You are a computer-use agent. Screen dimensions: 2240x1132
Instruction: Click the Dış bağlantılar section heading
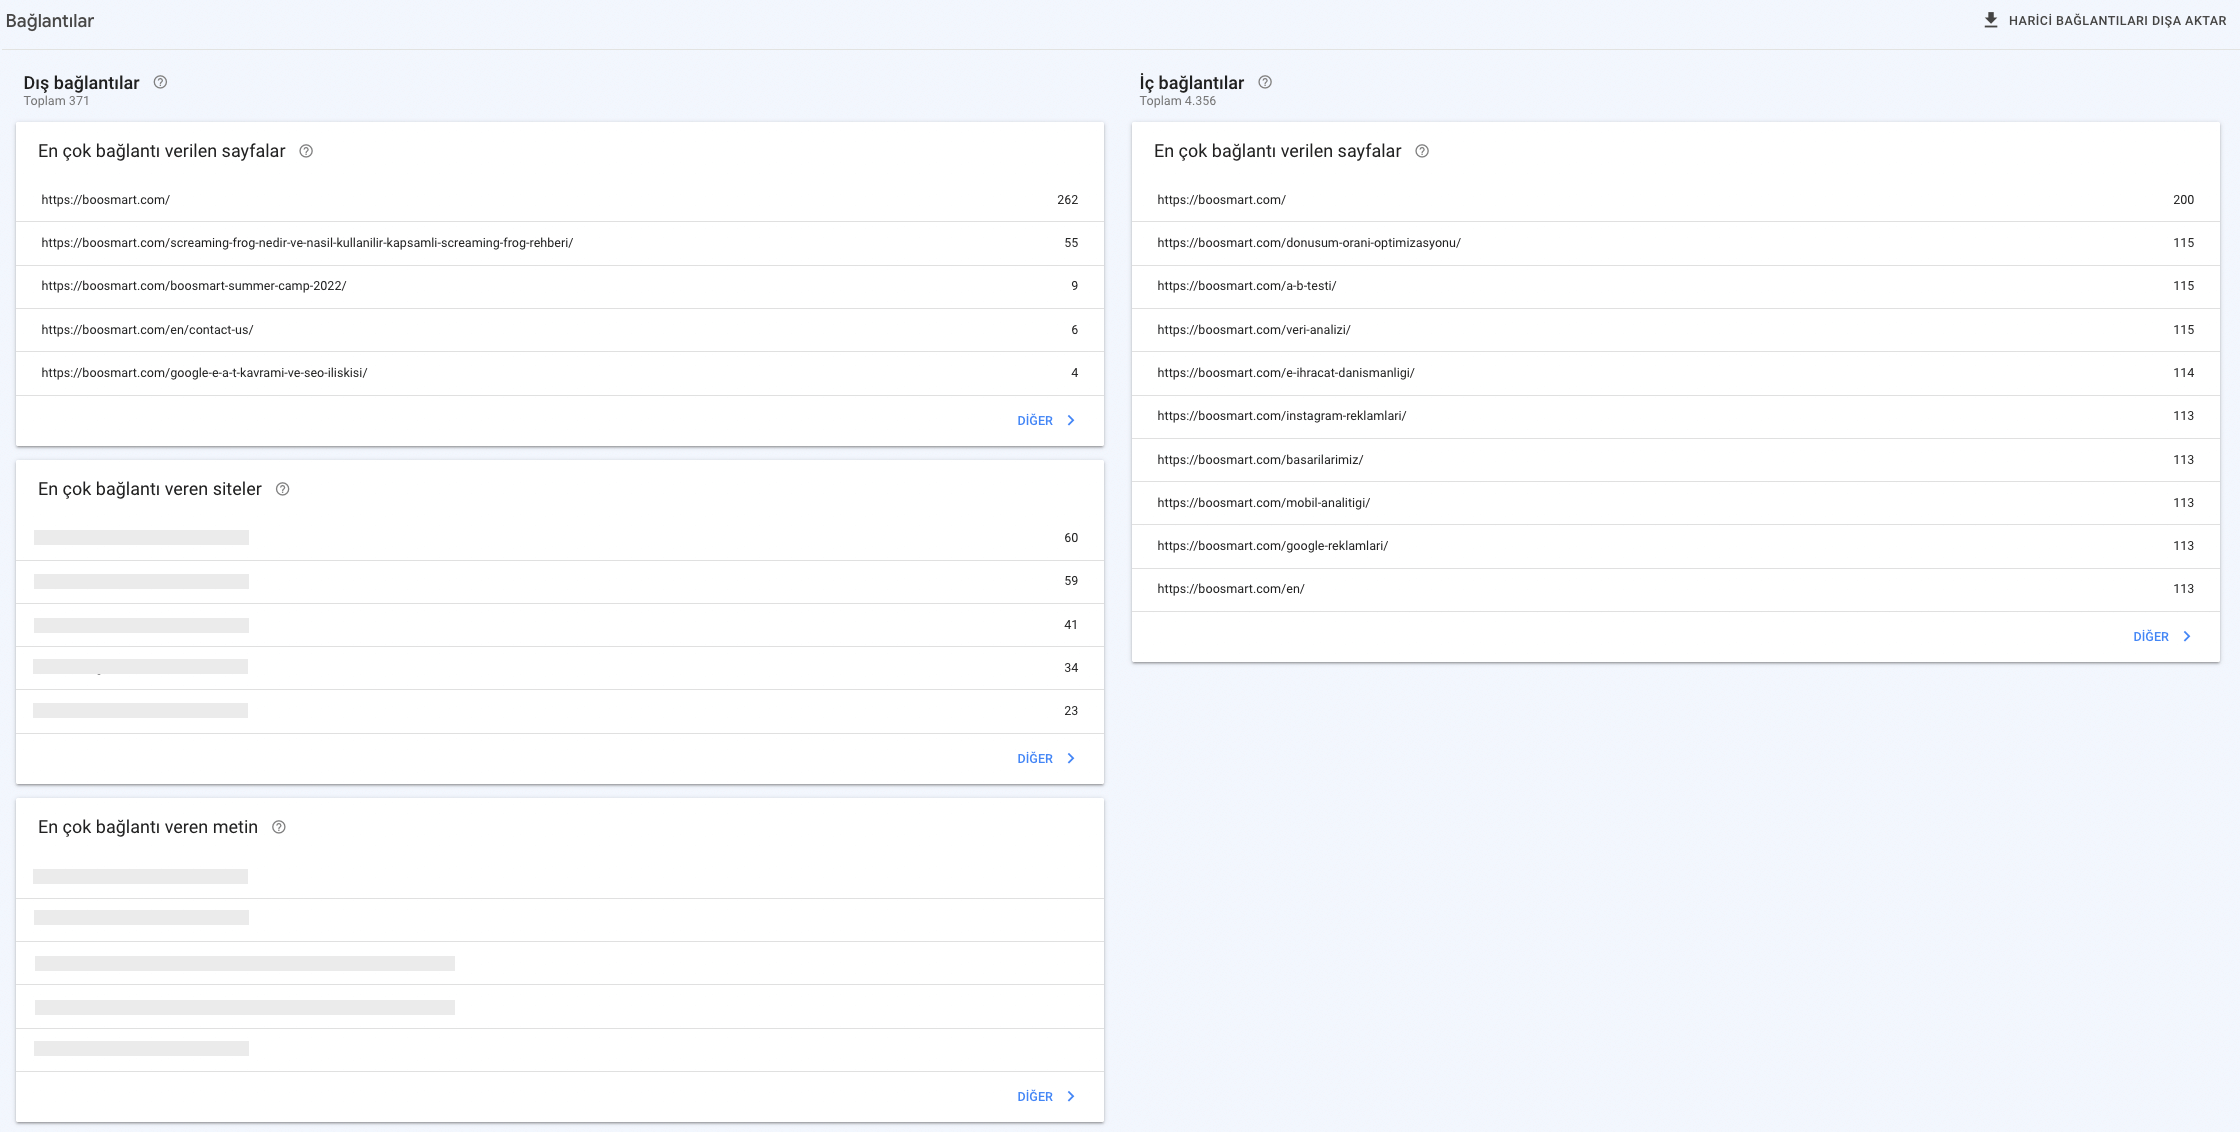[x=81, y=83]
